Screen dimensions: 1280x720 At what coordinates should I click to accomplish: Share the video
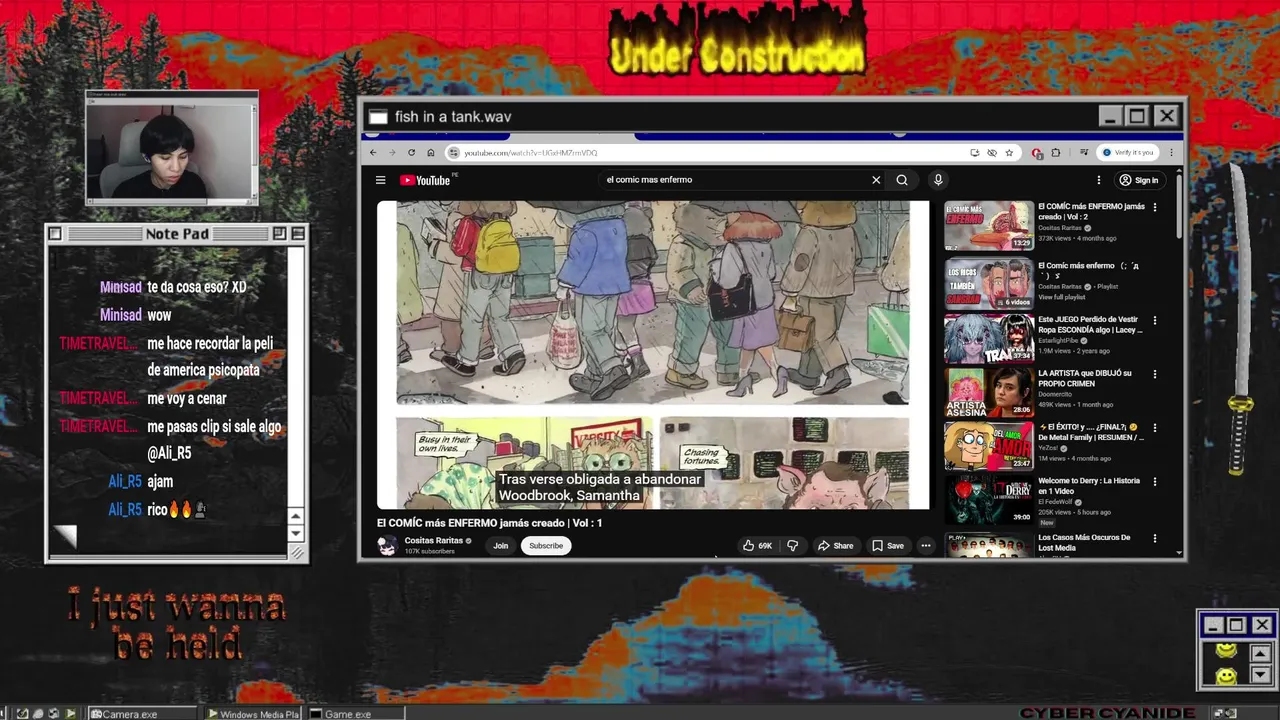835,546
